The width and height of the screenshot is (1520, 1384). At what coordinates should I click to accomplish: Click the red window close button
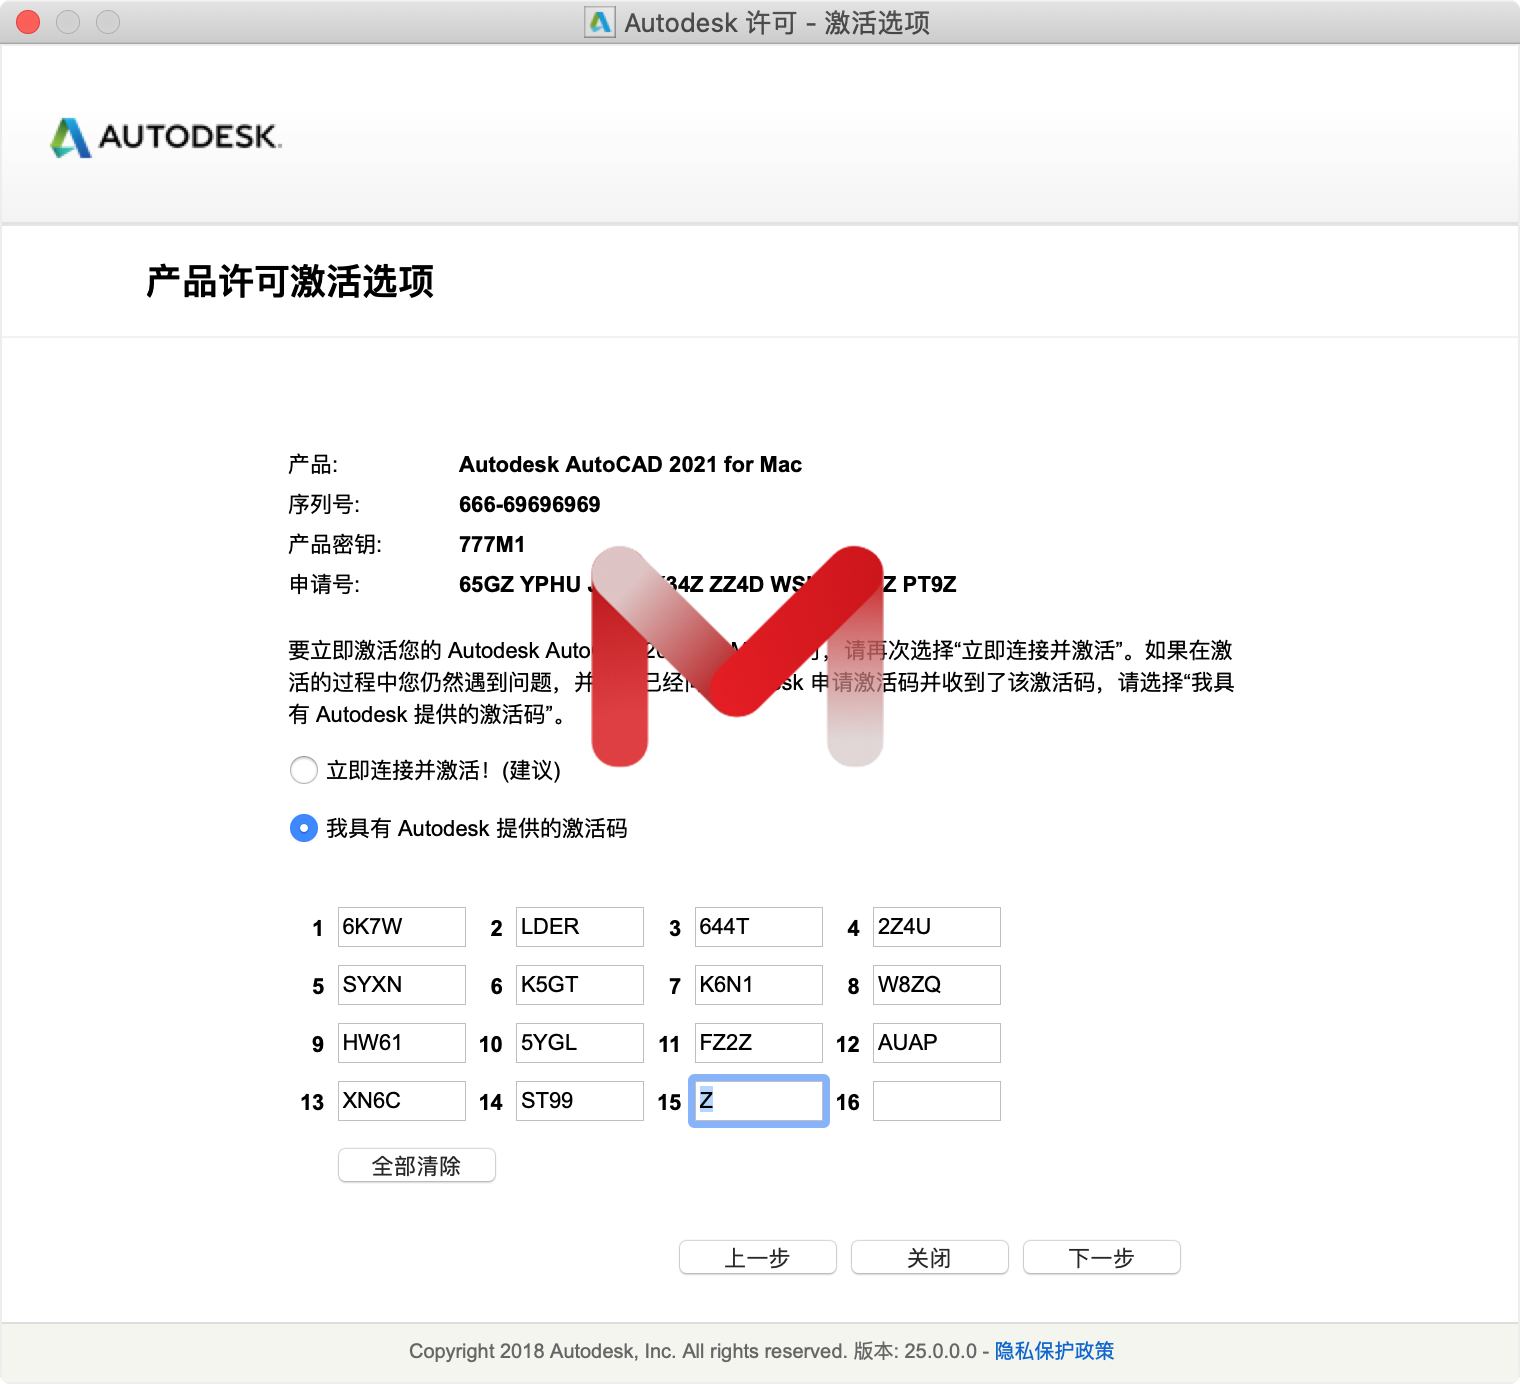28,22
